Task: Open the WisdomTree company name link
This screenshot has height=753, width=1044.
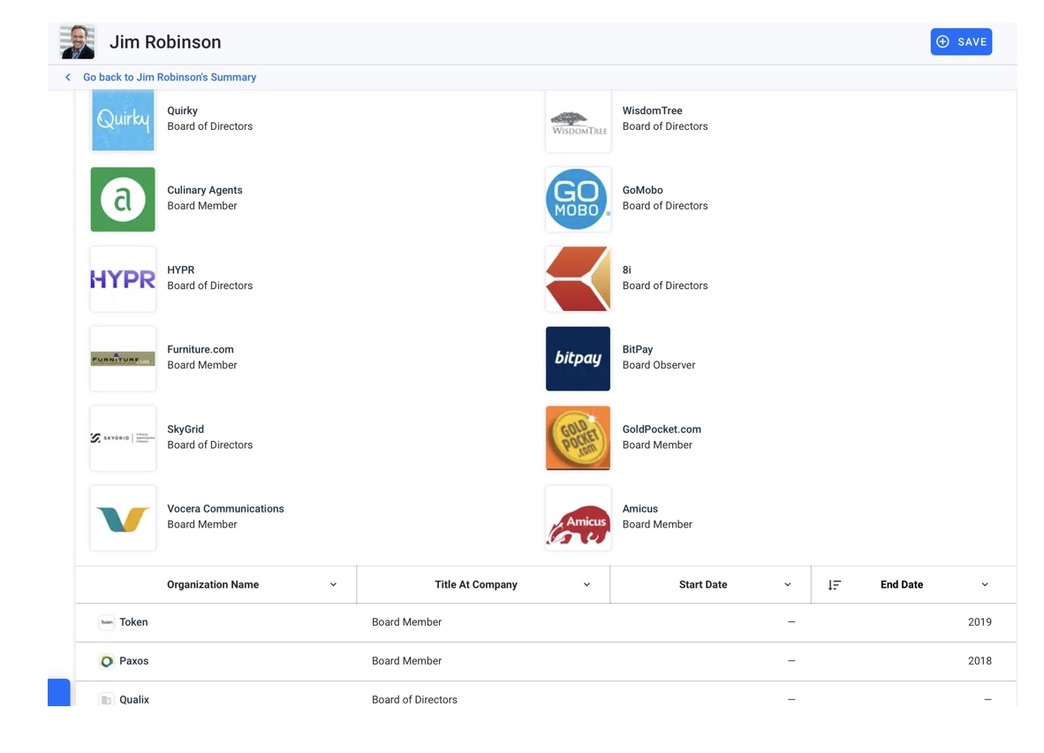Action: (x=652, y=111)
